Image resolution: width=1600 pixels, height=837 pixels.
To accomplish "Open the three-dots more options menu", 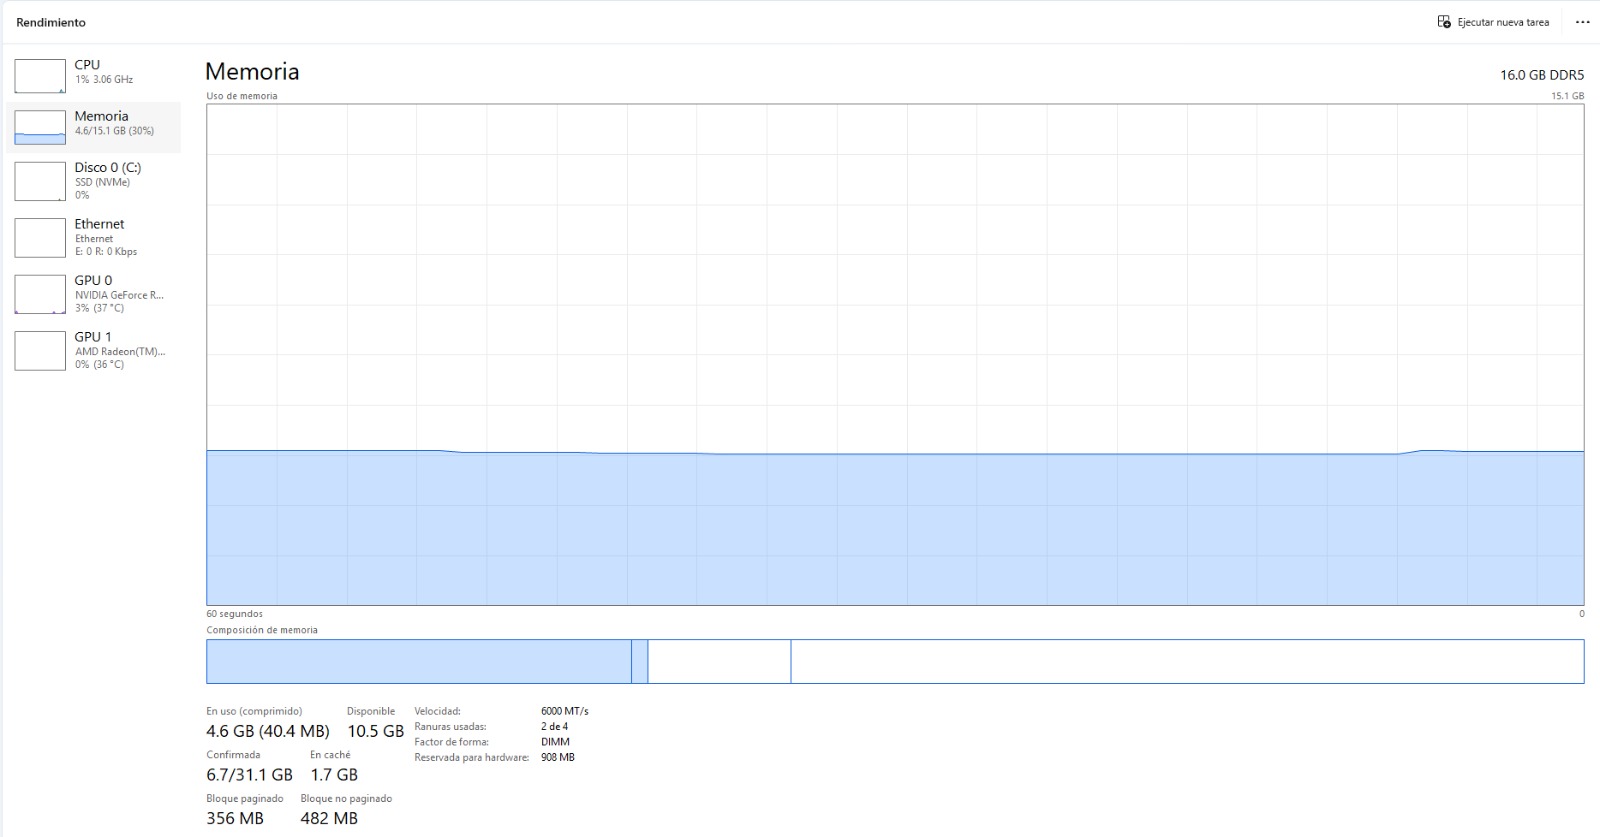I will pos(1582,22).
